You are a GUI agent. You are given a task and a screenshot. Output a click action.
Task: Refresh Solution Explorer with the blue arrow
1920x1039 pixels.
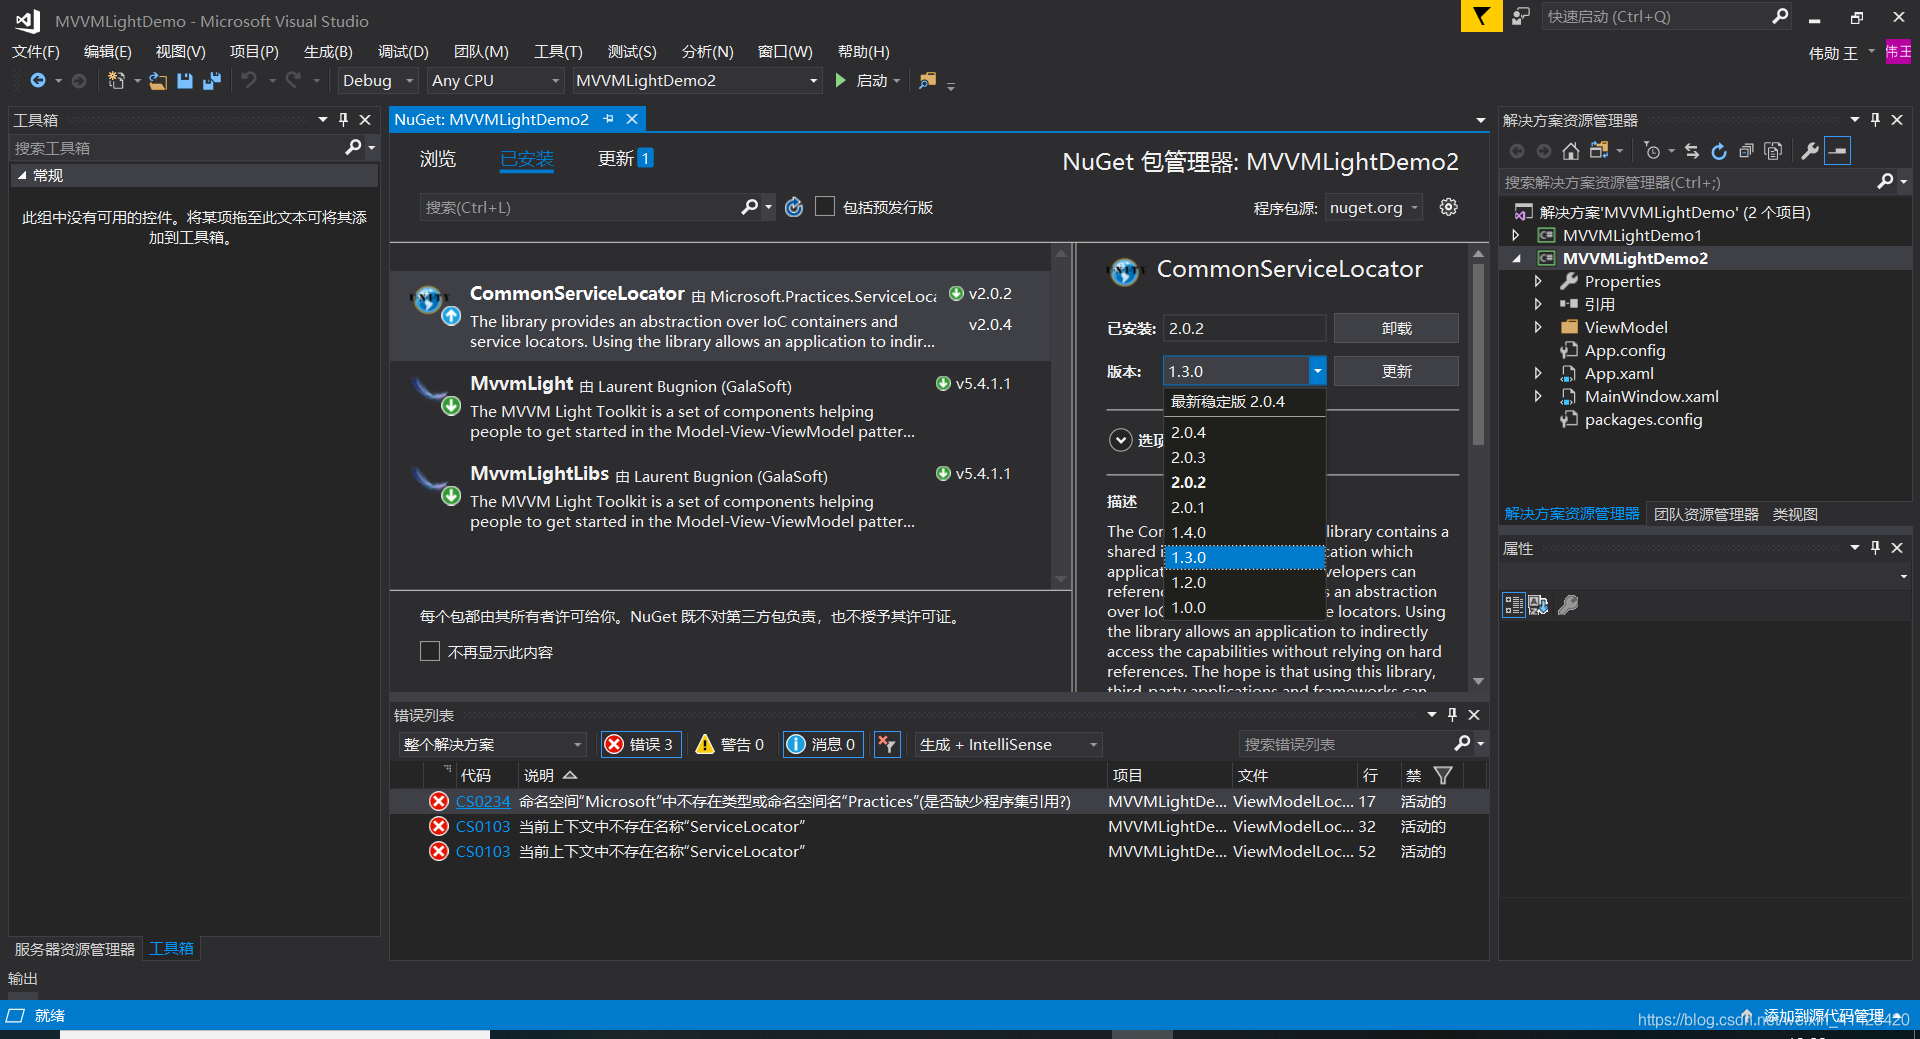tap(1719, 151)
